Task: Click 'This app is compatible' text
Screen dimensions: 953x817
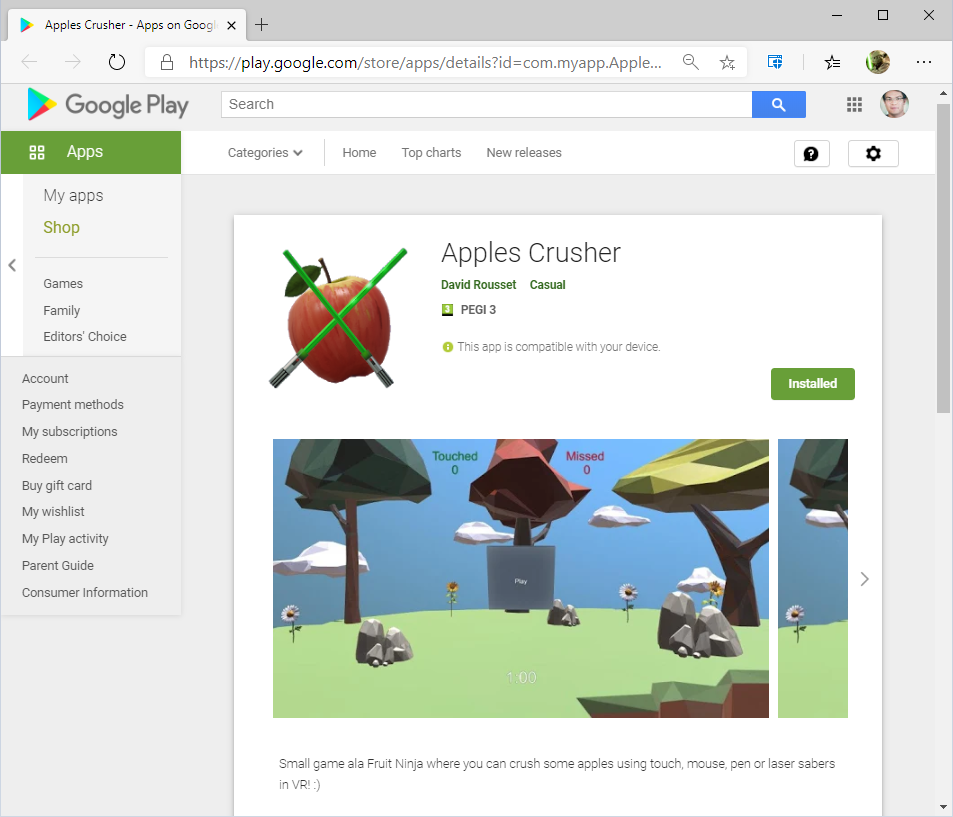Action: pos(559,347)
